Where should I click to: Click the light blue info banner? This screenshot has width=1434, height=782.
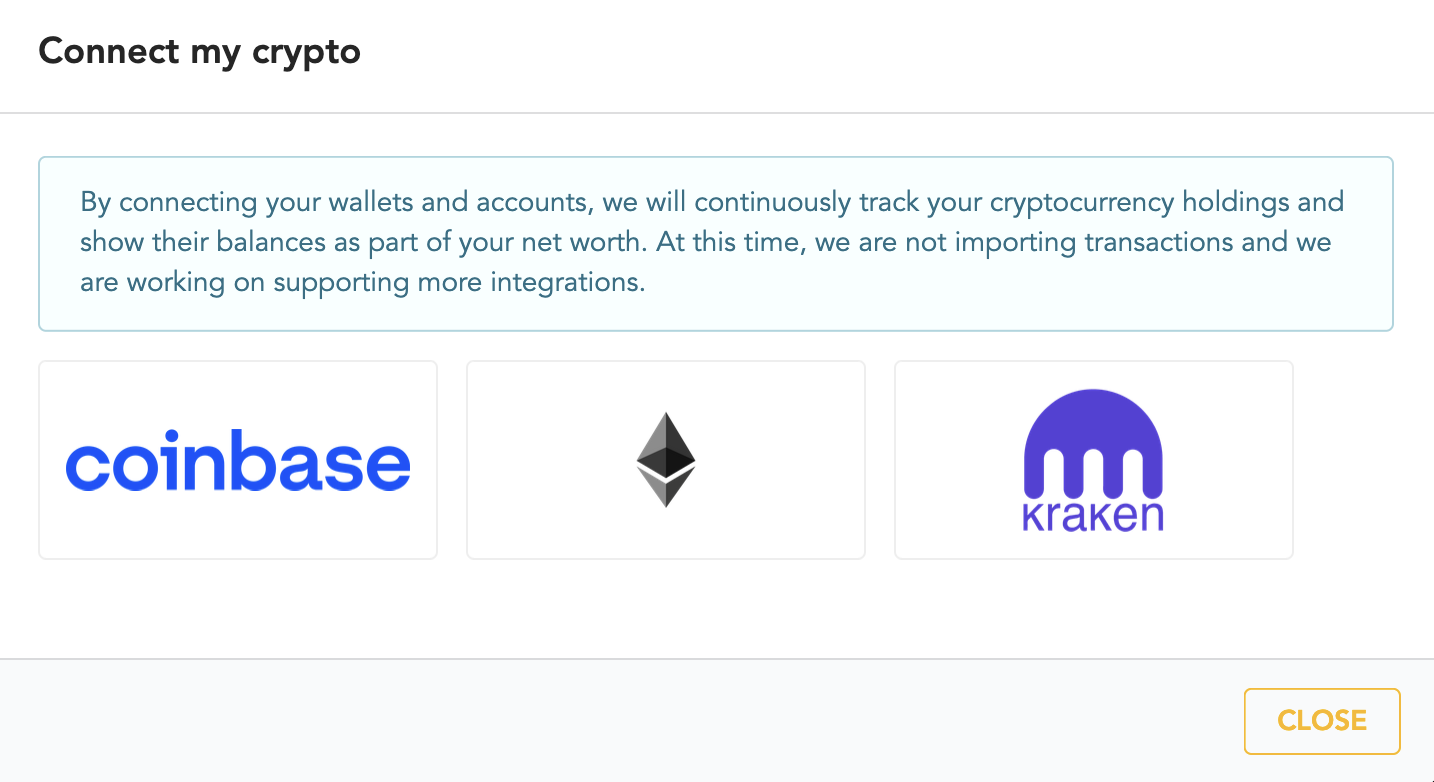click(x=716, y=243)
